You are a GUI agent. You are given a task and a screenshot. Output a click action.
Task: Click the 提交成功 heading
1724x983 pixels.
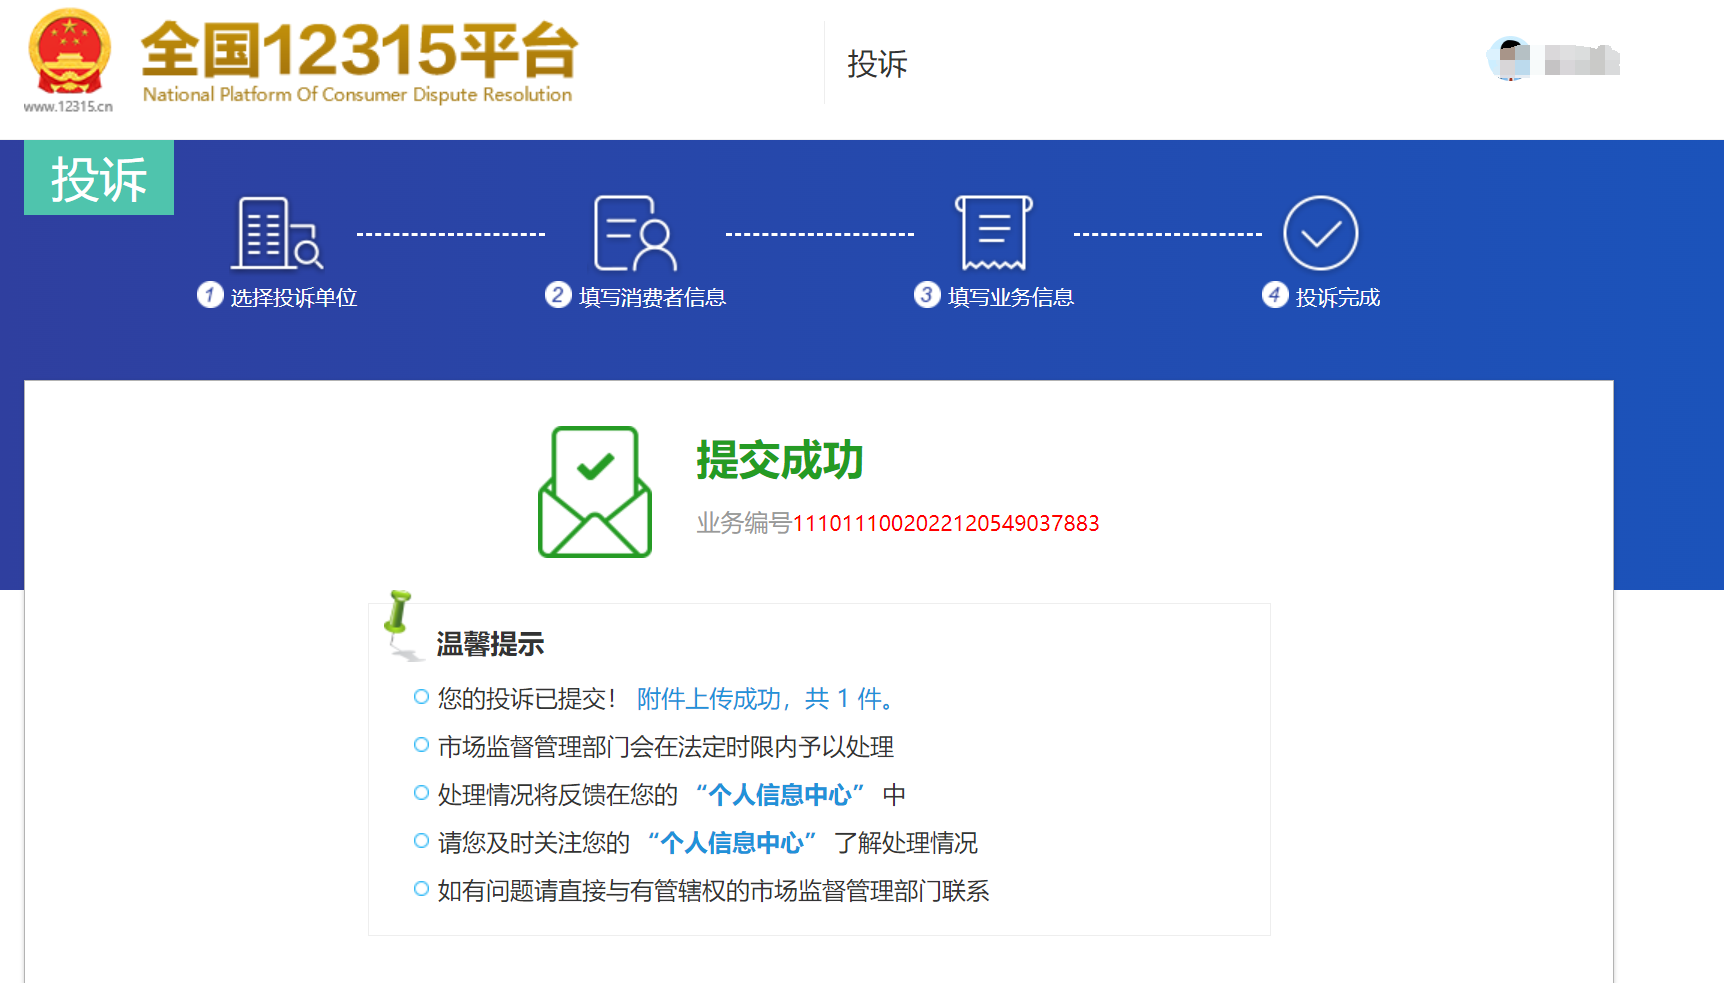point(780,460)
